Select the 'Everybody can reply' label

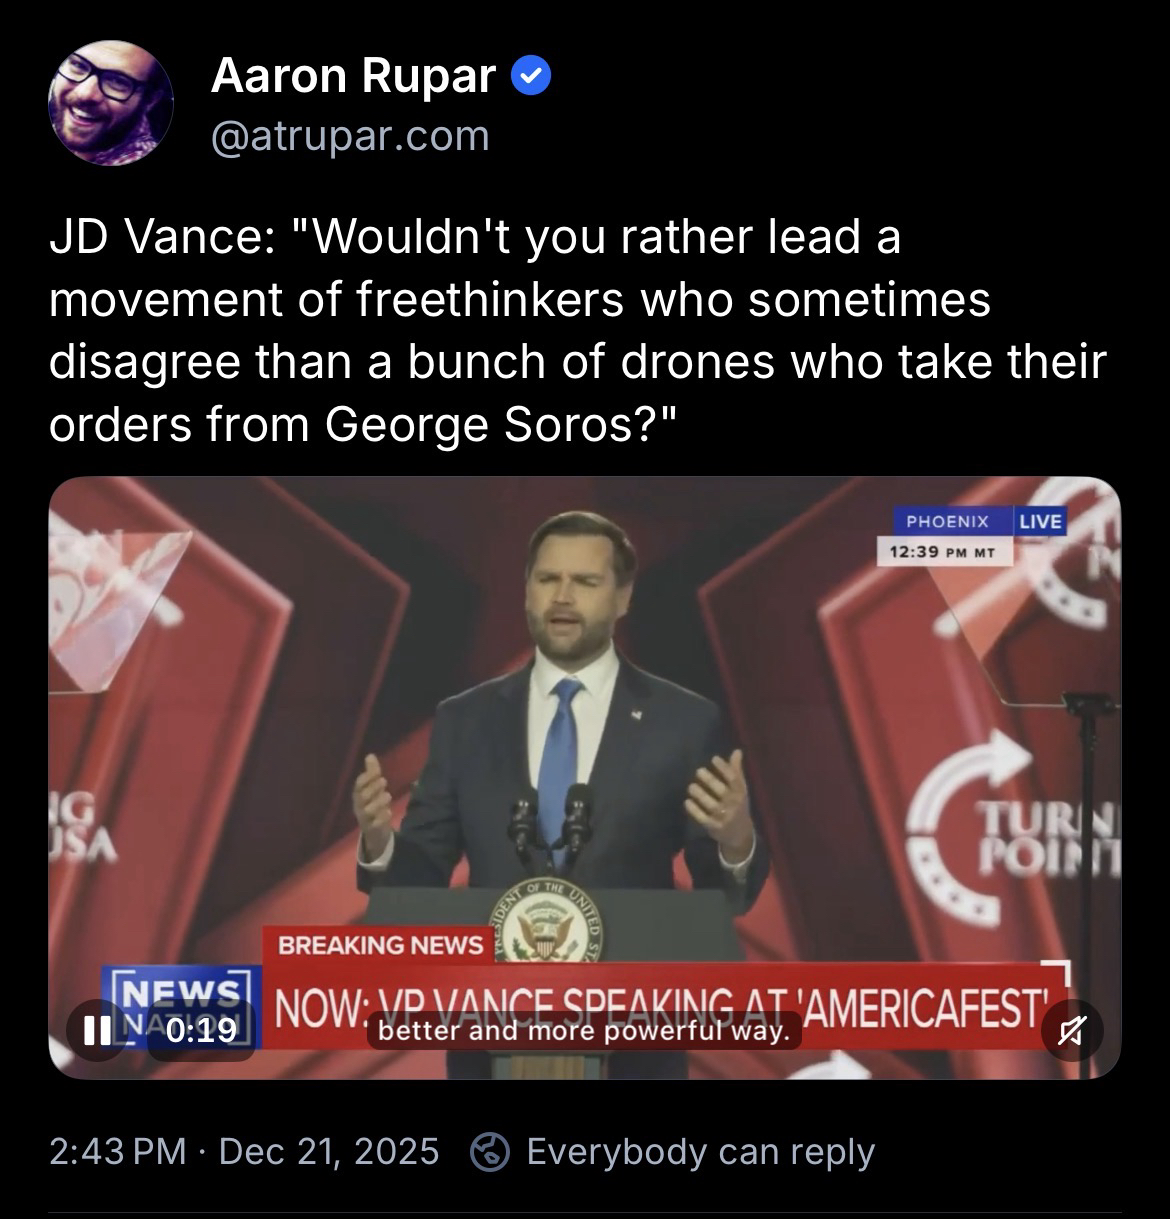coord(700,1152)
